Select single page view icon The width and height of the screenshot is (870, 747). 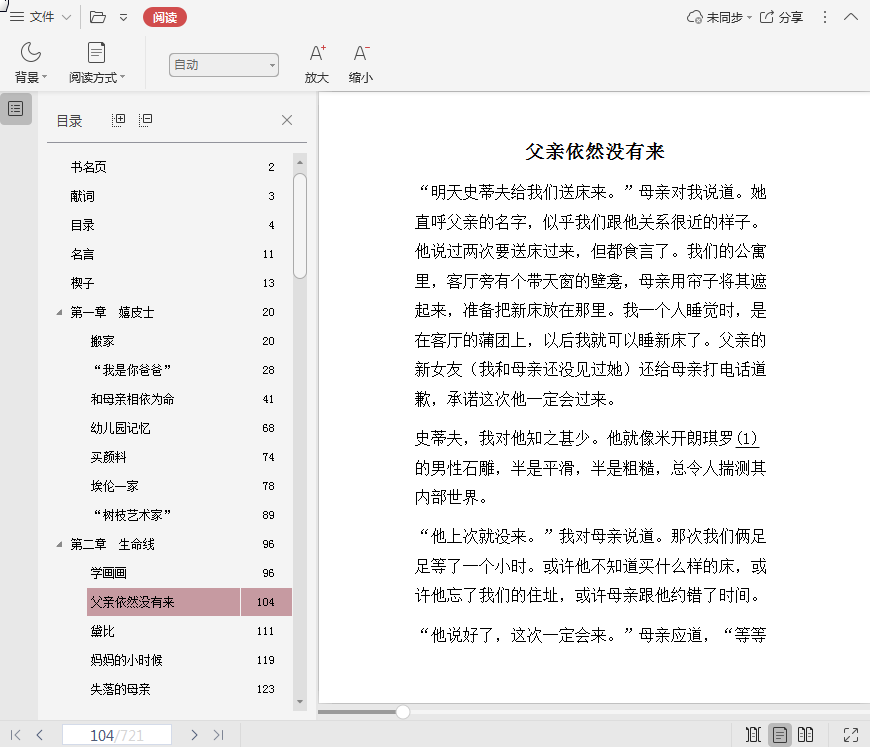[x=780, y=735]
